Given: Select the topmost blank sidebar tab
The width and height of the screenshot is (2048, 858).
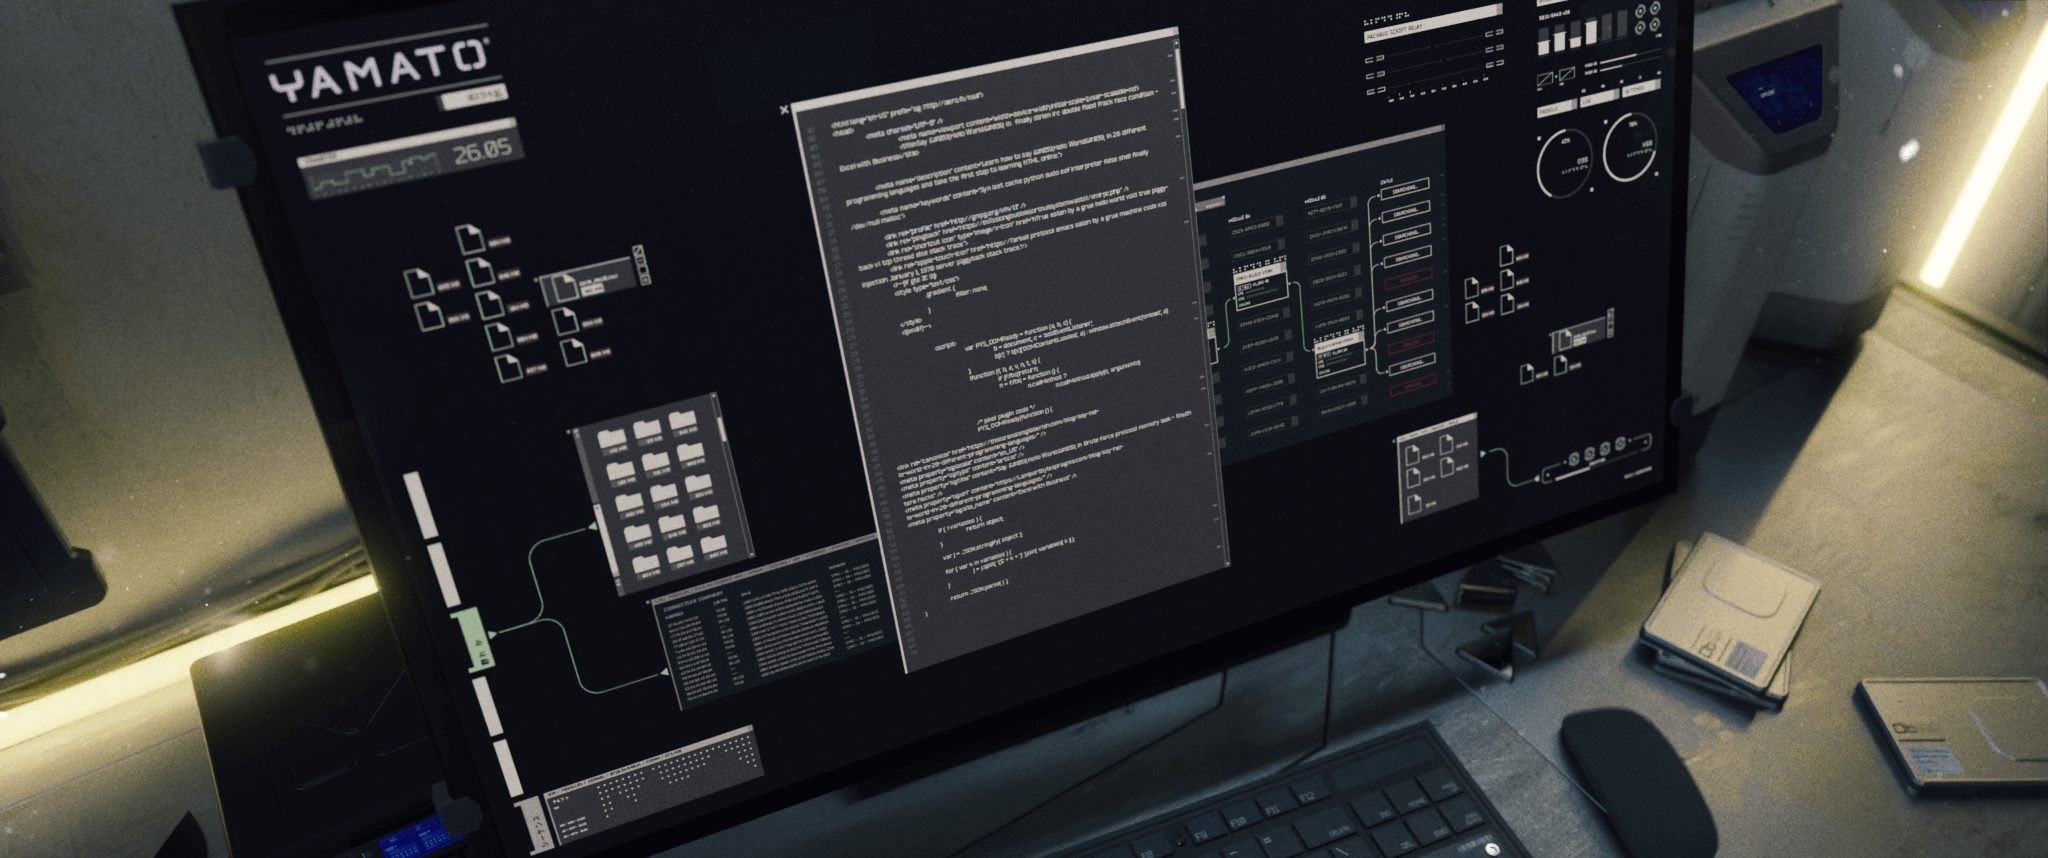Looking at the screenshot, I should pos(421,503).
